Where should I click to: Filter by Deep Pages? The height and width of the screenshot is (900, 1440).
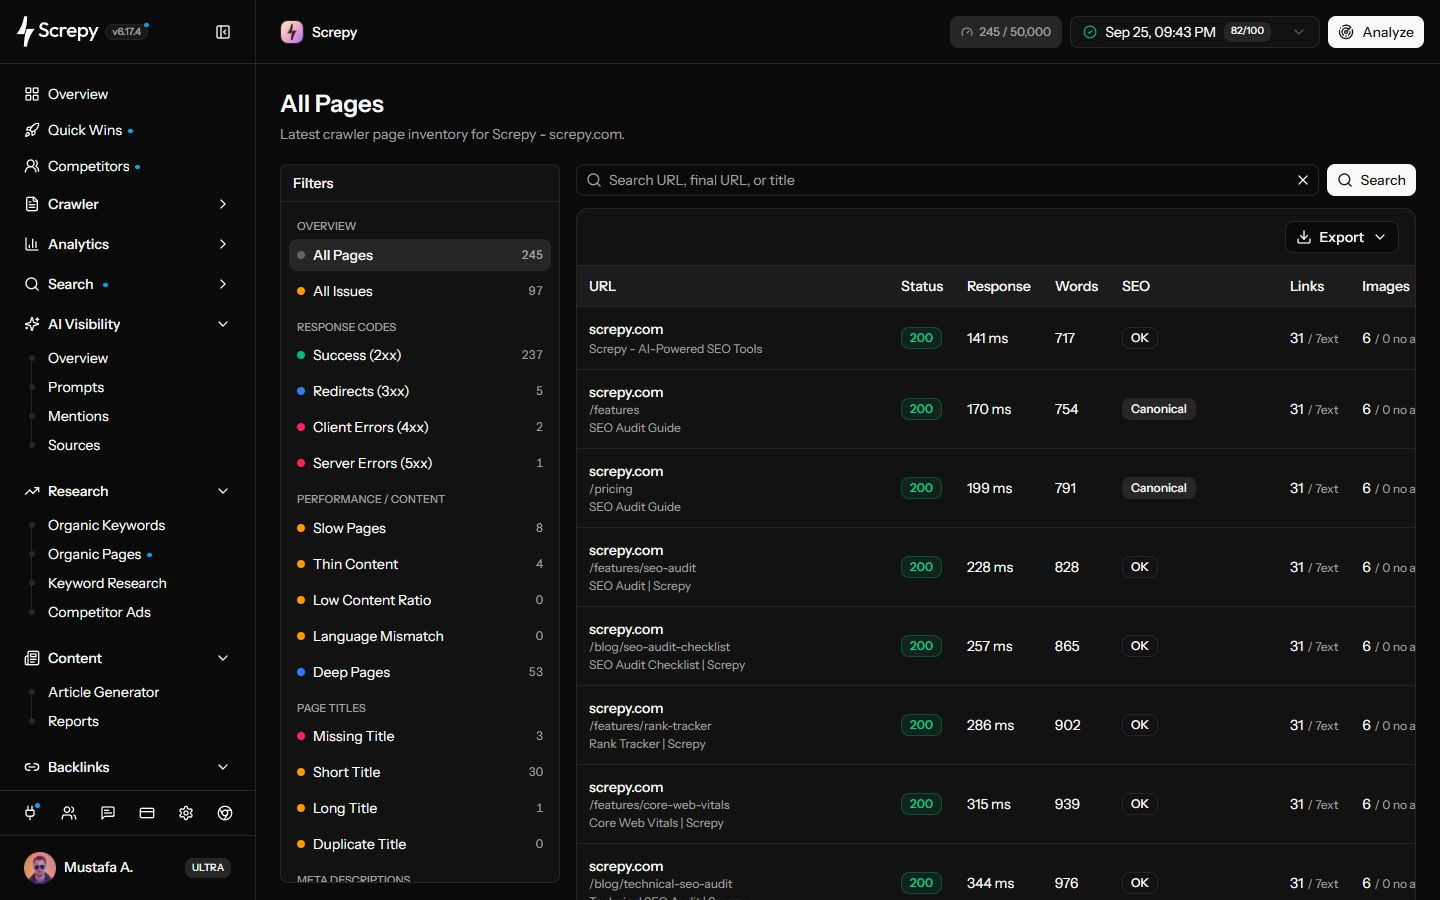tap(420, 672)
